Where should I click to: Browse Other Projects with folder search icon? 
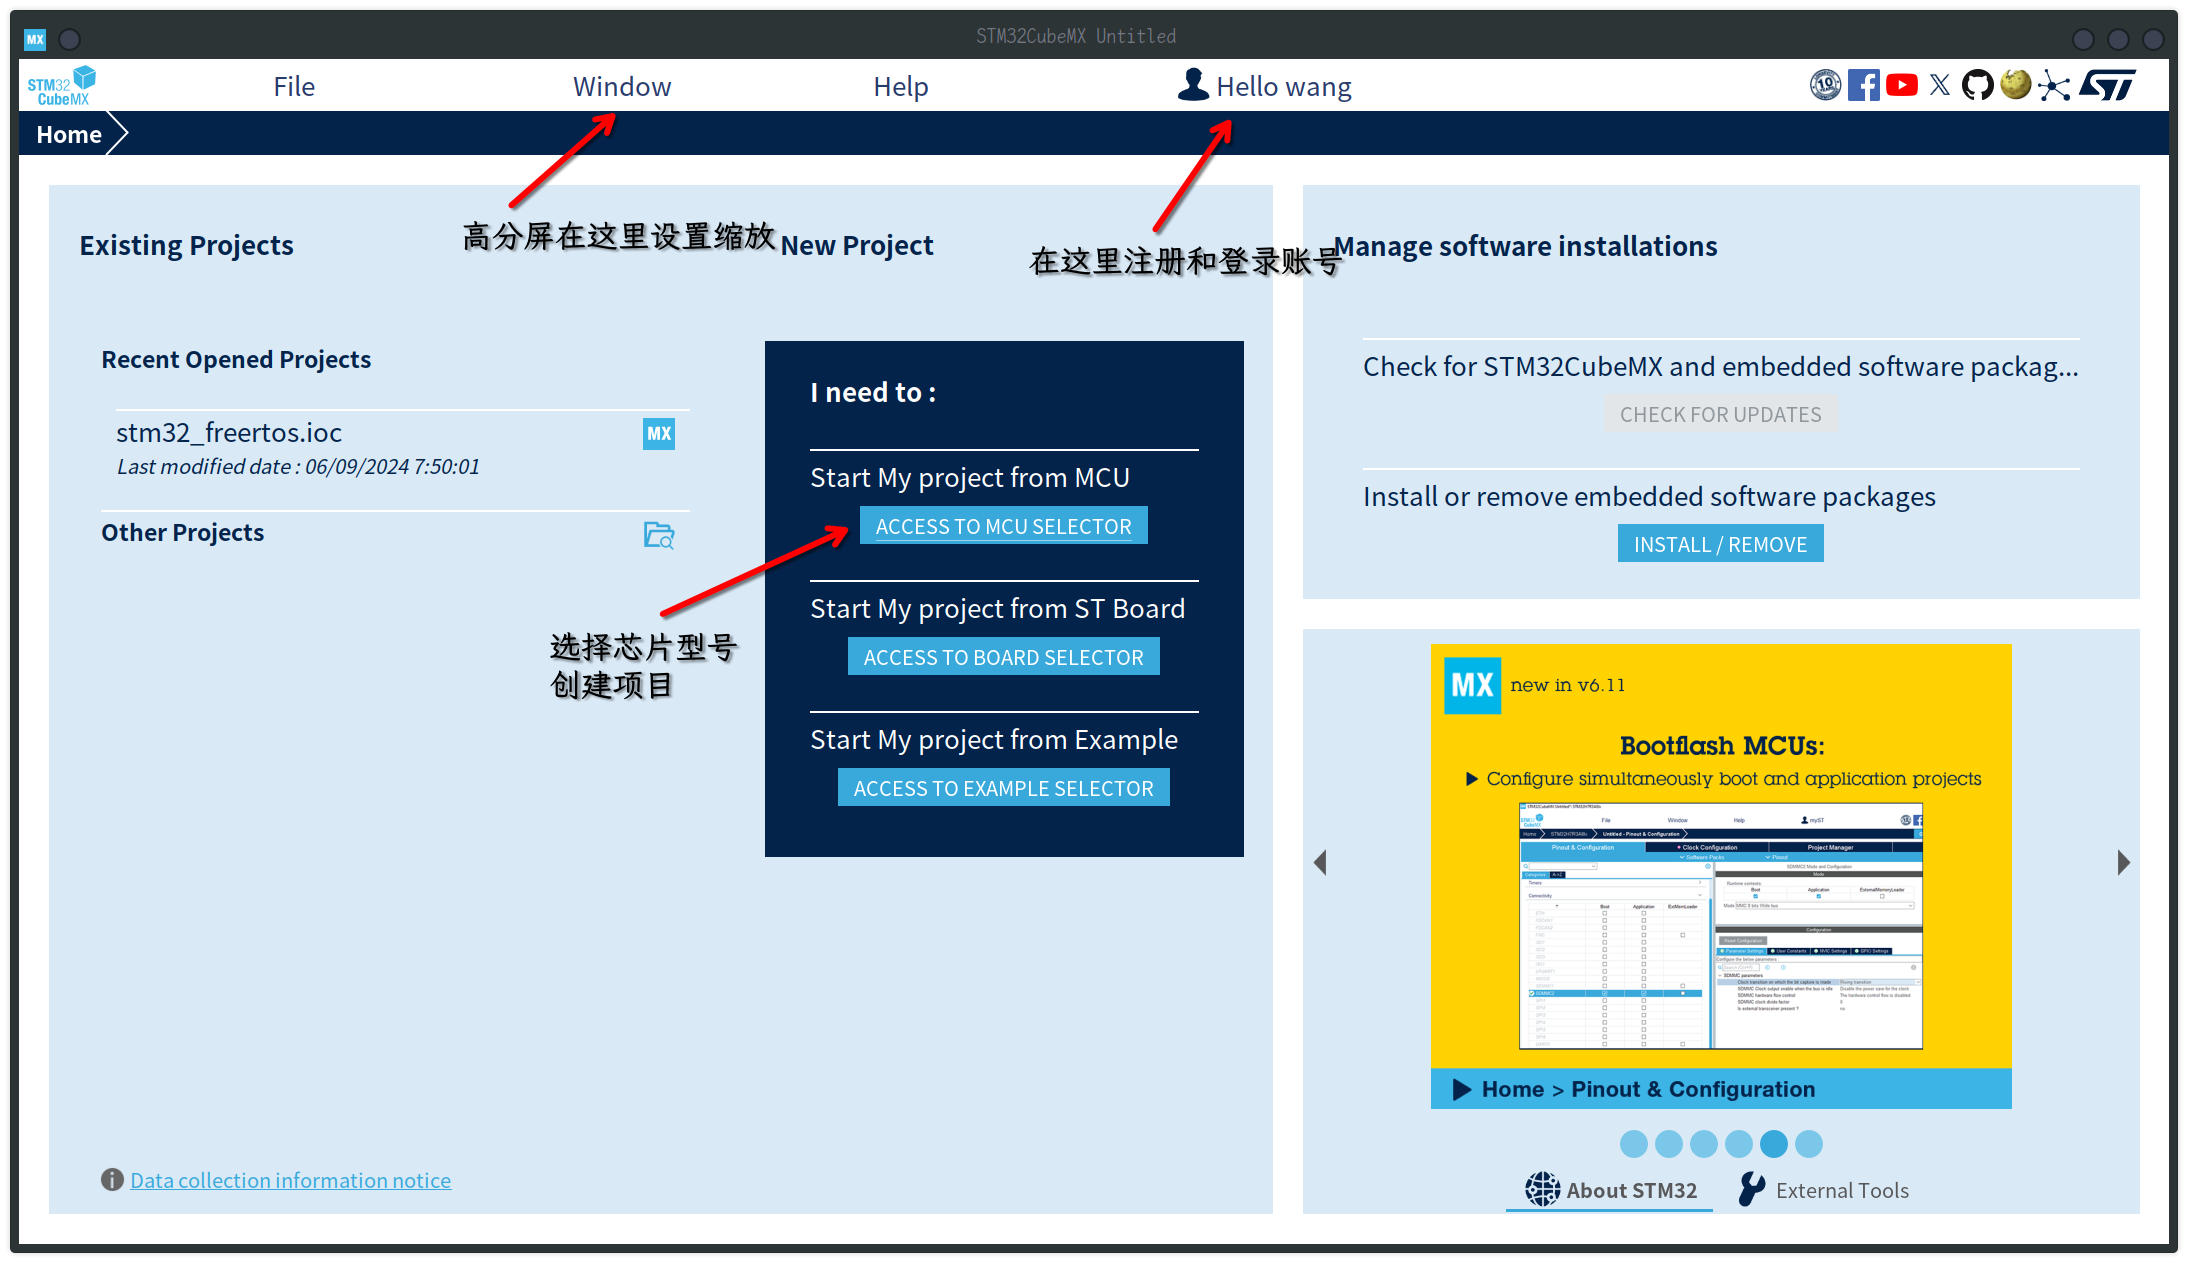click(658, 535)
